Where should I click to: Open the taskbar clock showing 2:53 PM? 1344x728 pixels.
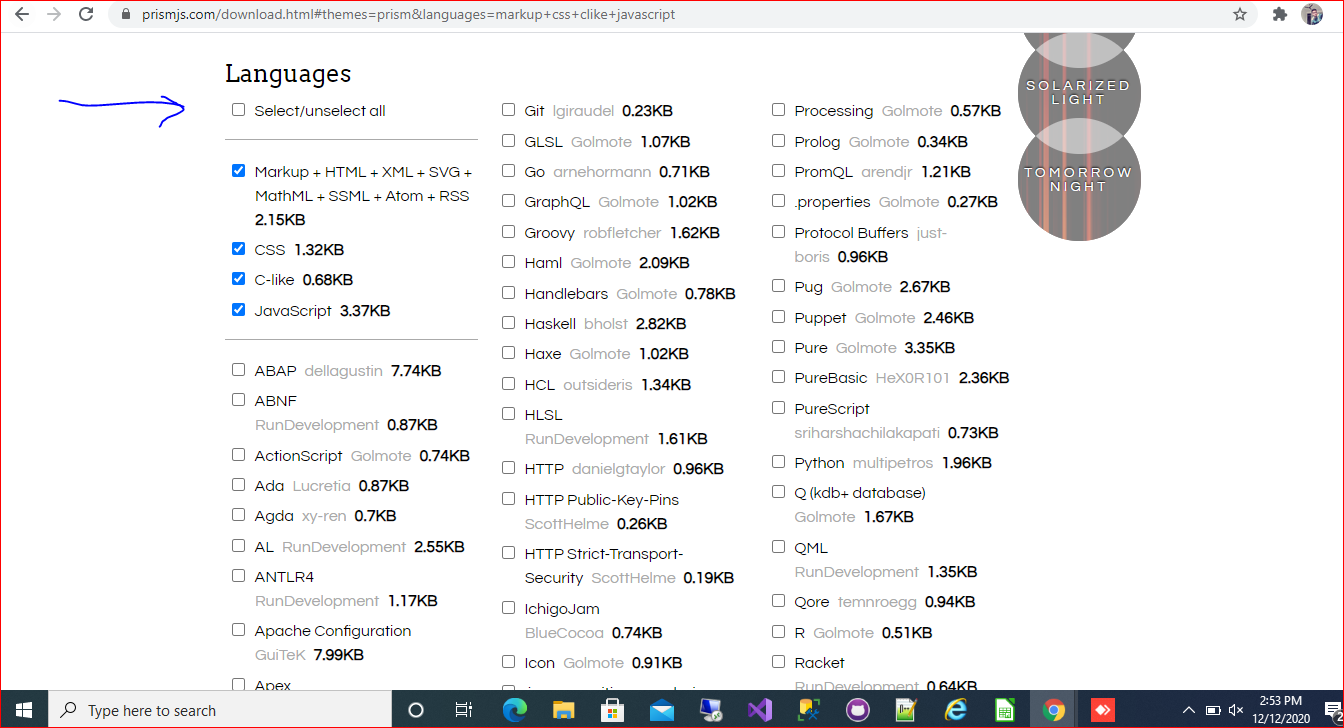pos(1281,710)
